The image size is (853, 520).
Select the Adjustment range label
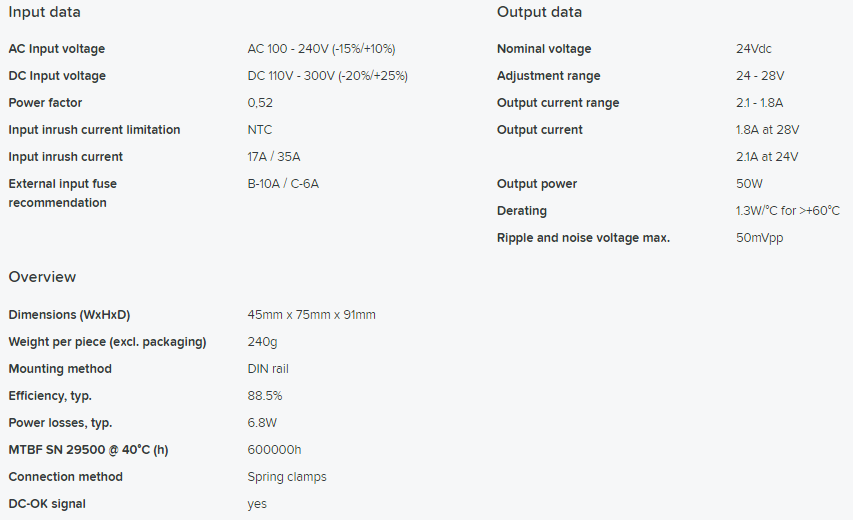548,76
